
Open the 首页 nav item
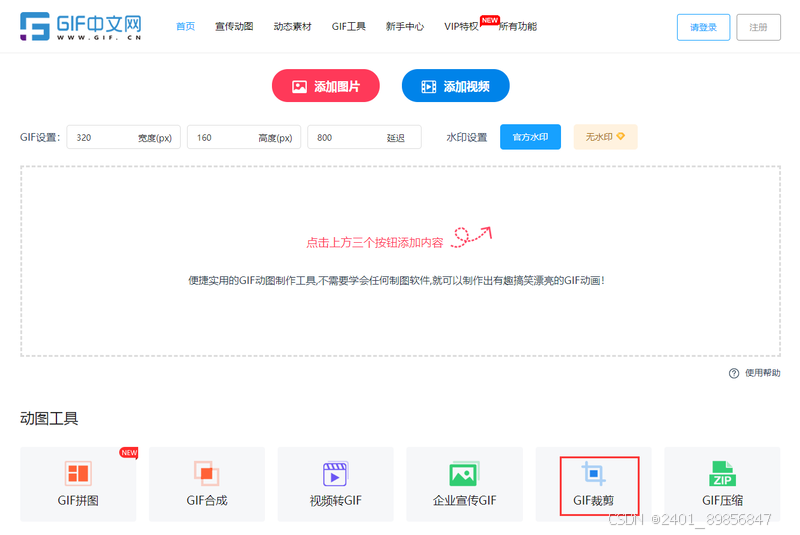pos(185,27)
